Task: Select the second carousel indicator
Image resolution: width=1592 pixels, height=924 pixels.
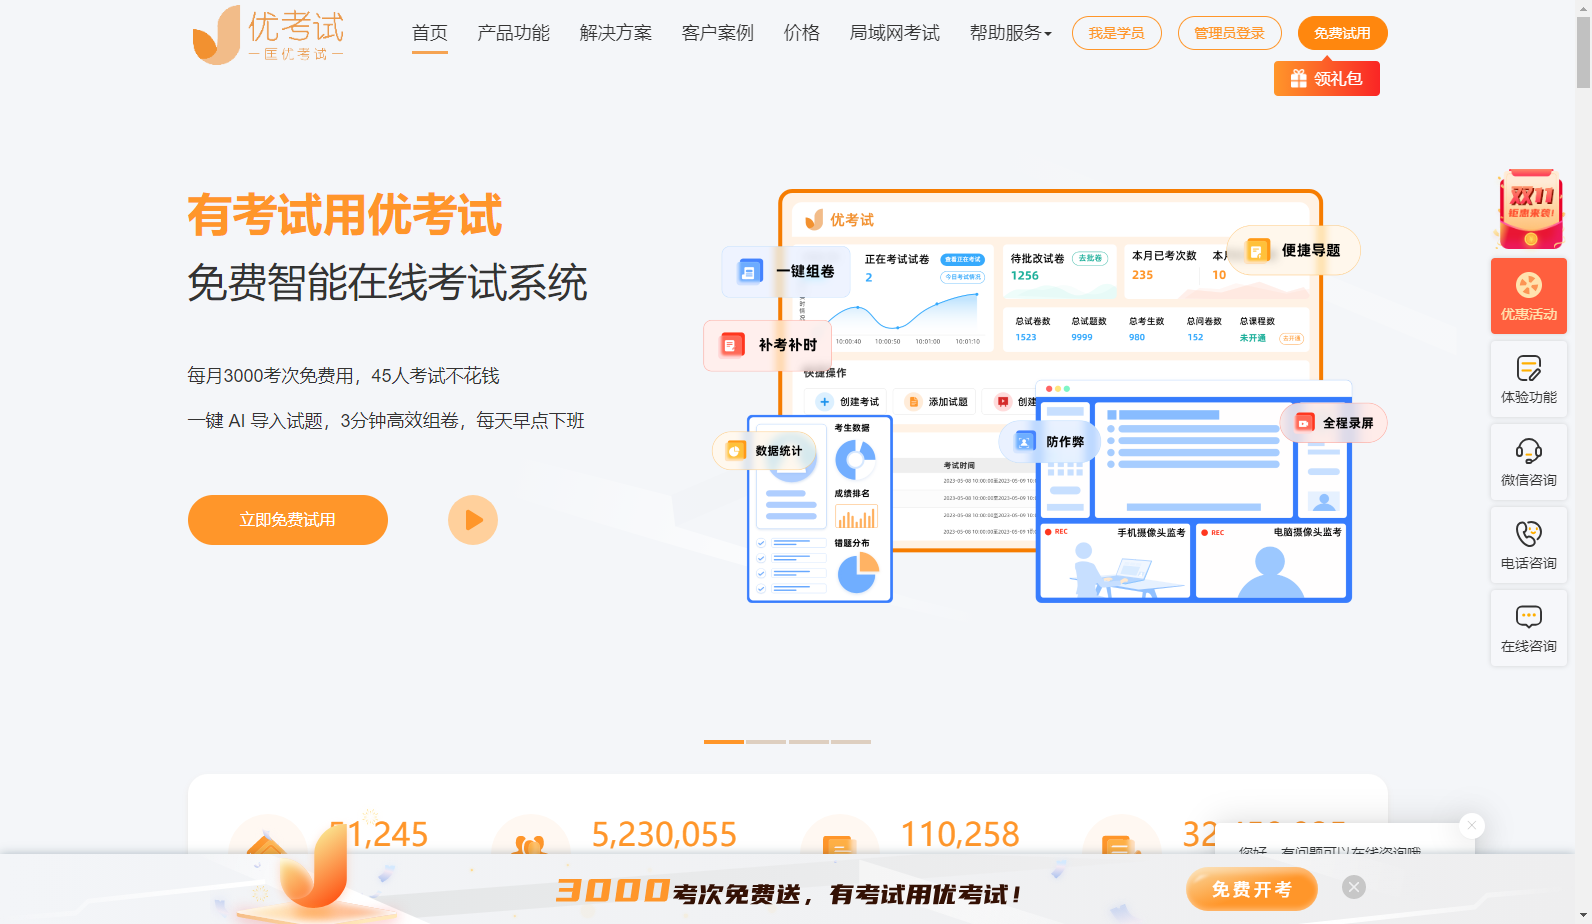Action: click(766, 742)
